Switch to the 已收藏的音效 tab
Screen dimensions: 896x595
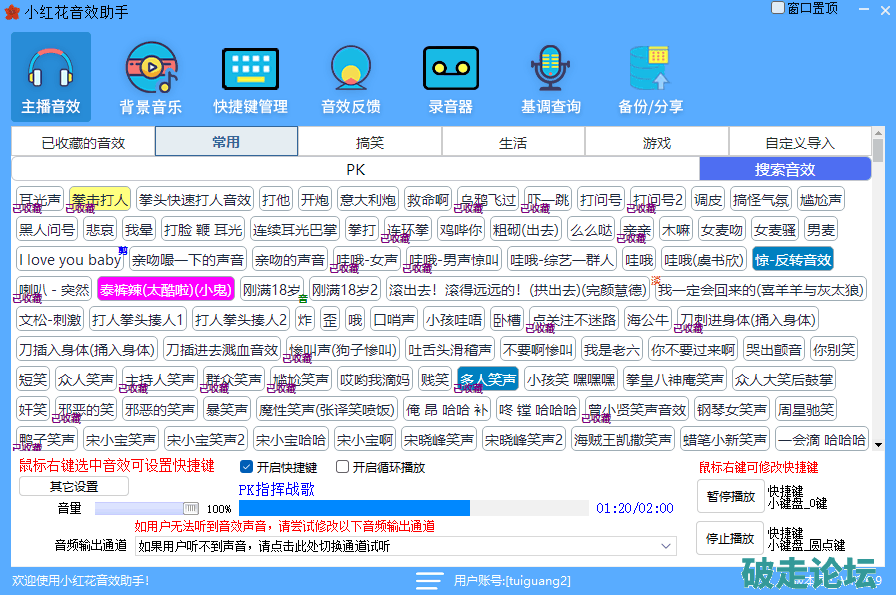83,143
